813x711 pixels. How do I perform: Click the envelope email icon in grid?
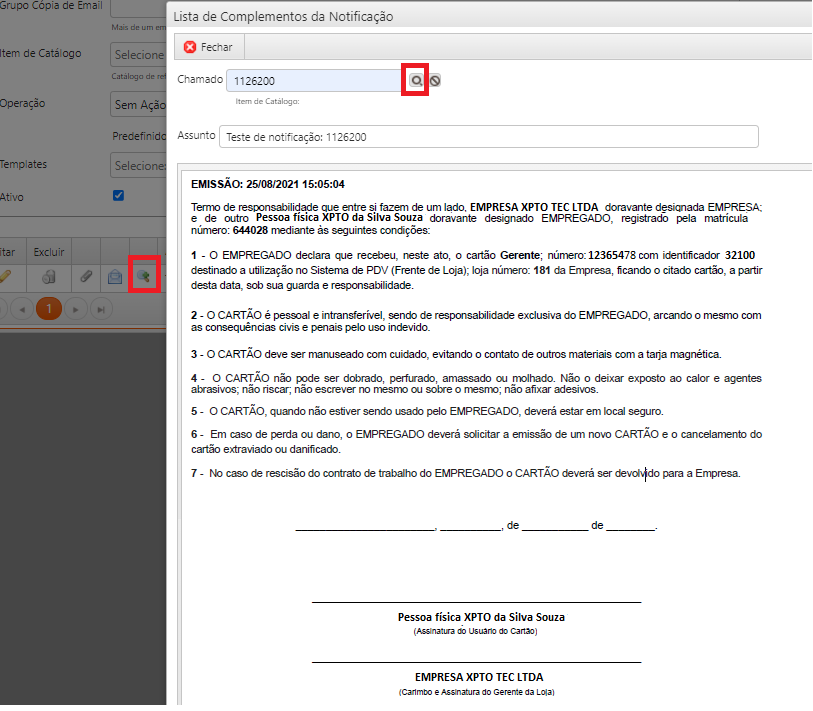115,276
